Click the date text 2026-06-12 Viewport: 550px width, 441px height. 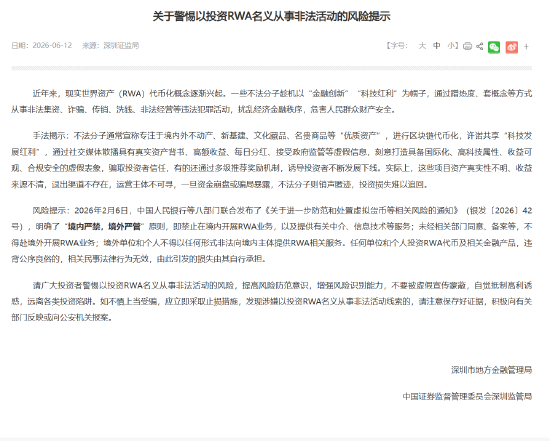[x=52, y=46]
